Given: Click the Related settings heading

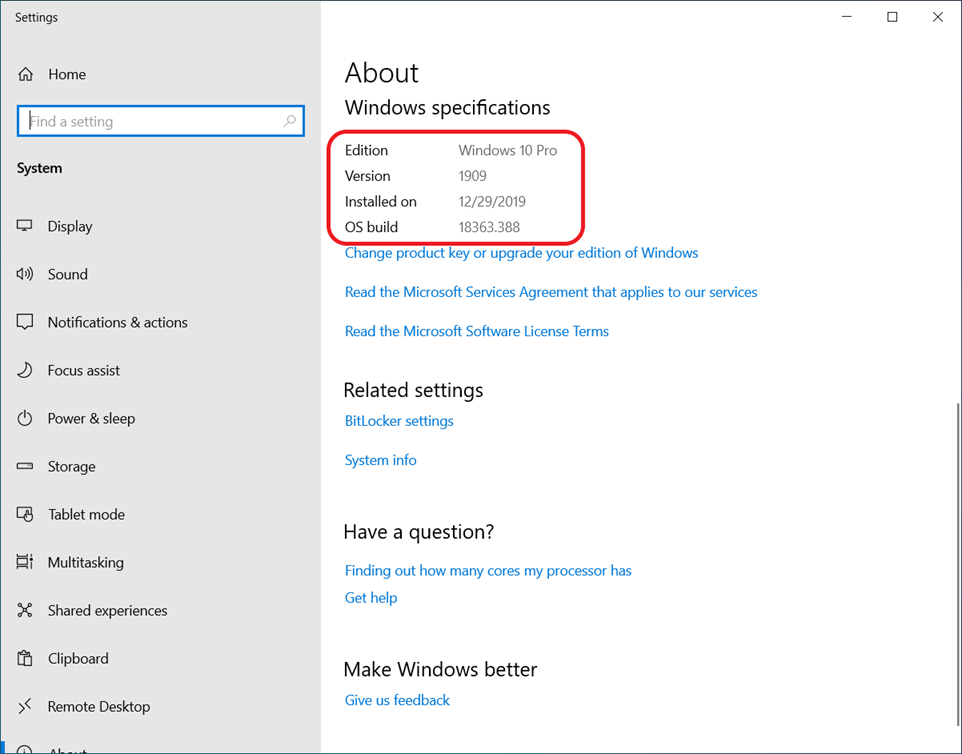Looking at the screenshot, I should (414, 390).
